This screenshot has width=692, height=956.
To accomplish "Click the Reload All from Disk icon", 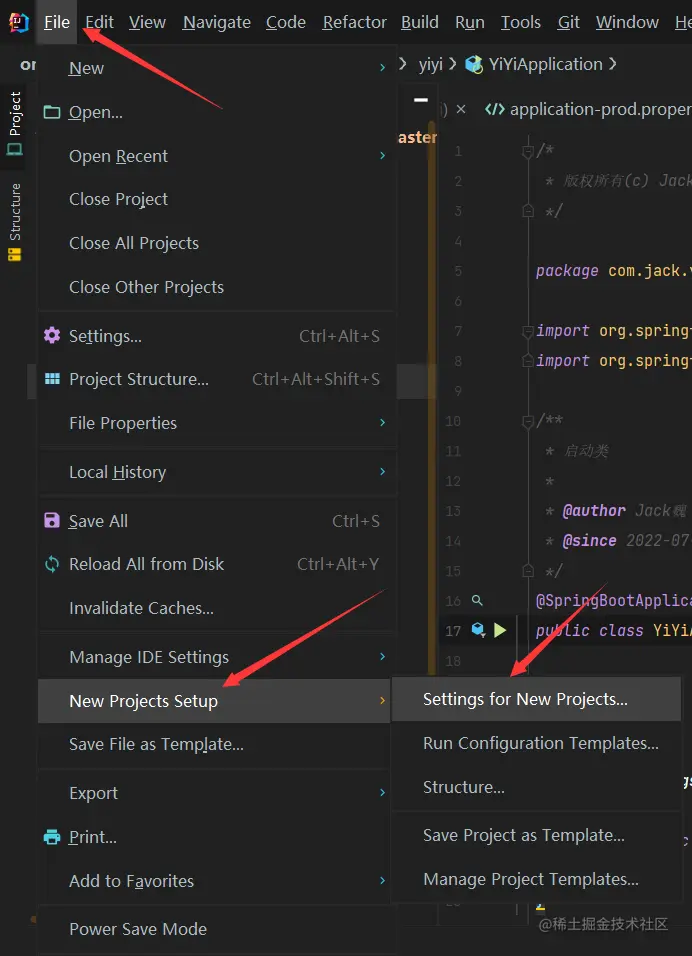I will 52,564.
